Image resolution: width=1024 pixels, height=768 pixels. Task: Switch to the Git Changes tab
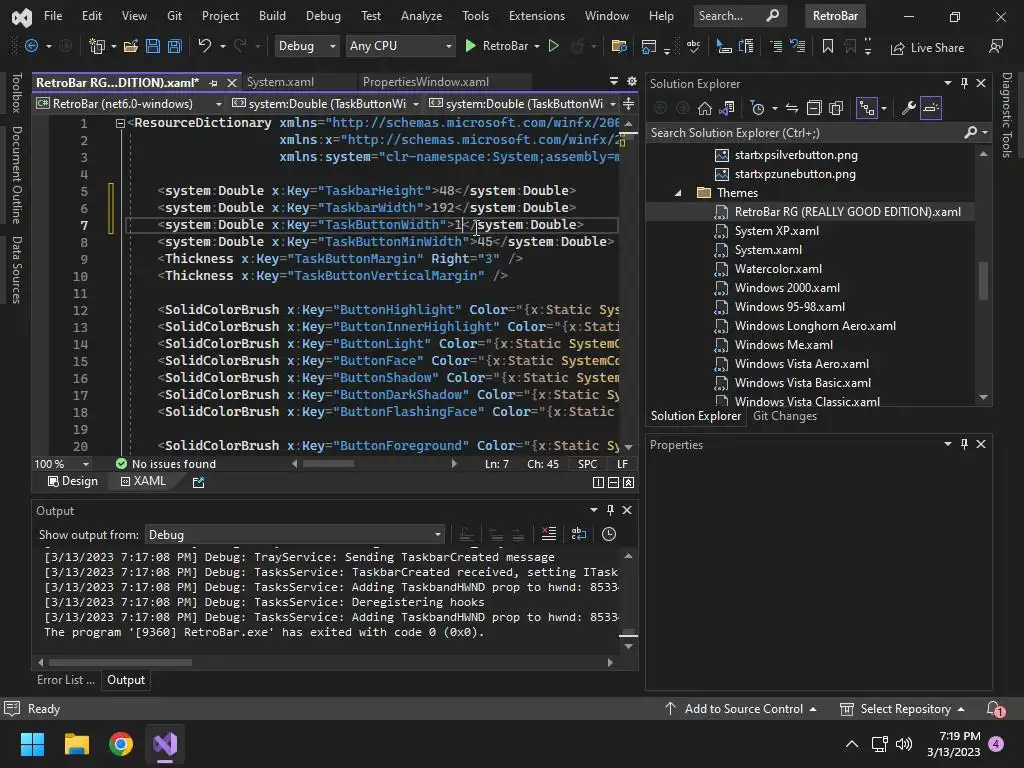pyautogui.click(x=784, y=416)
